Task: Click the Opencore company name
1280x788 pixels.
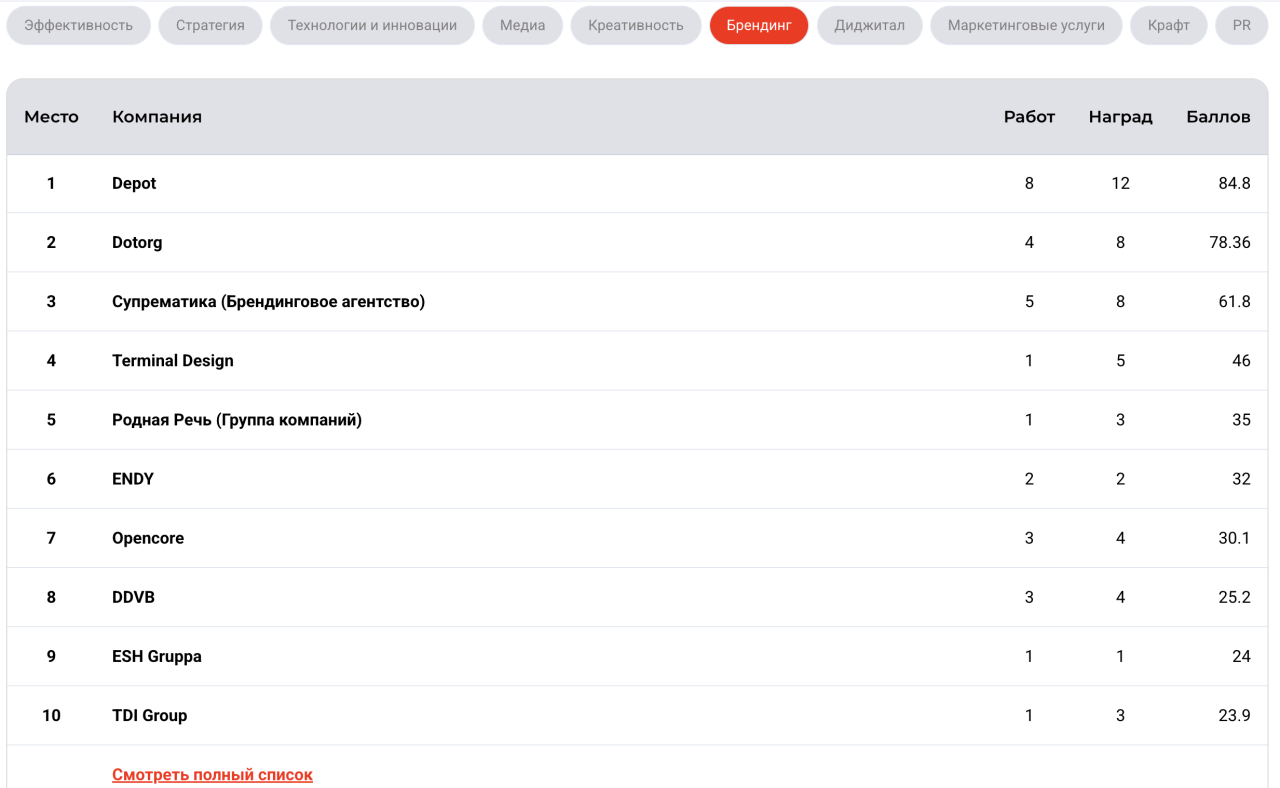Action: [x=148, y=538]
